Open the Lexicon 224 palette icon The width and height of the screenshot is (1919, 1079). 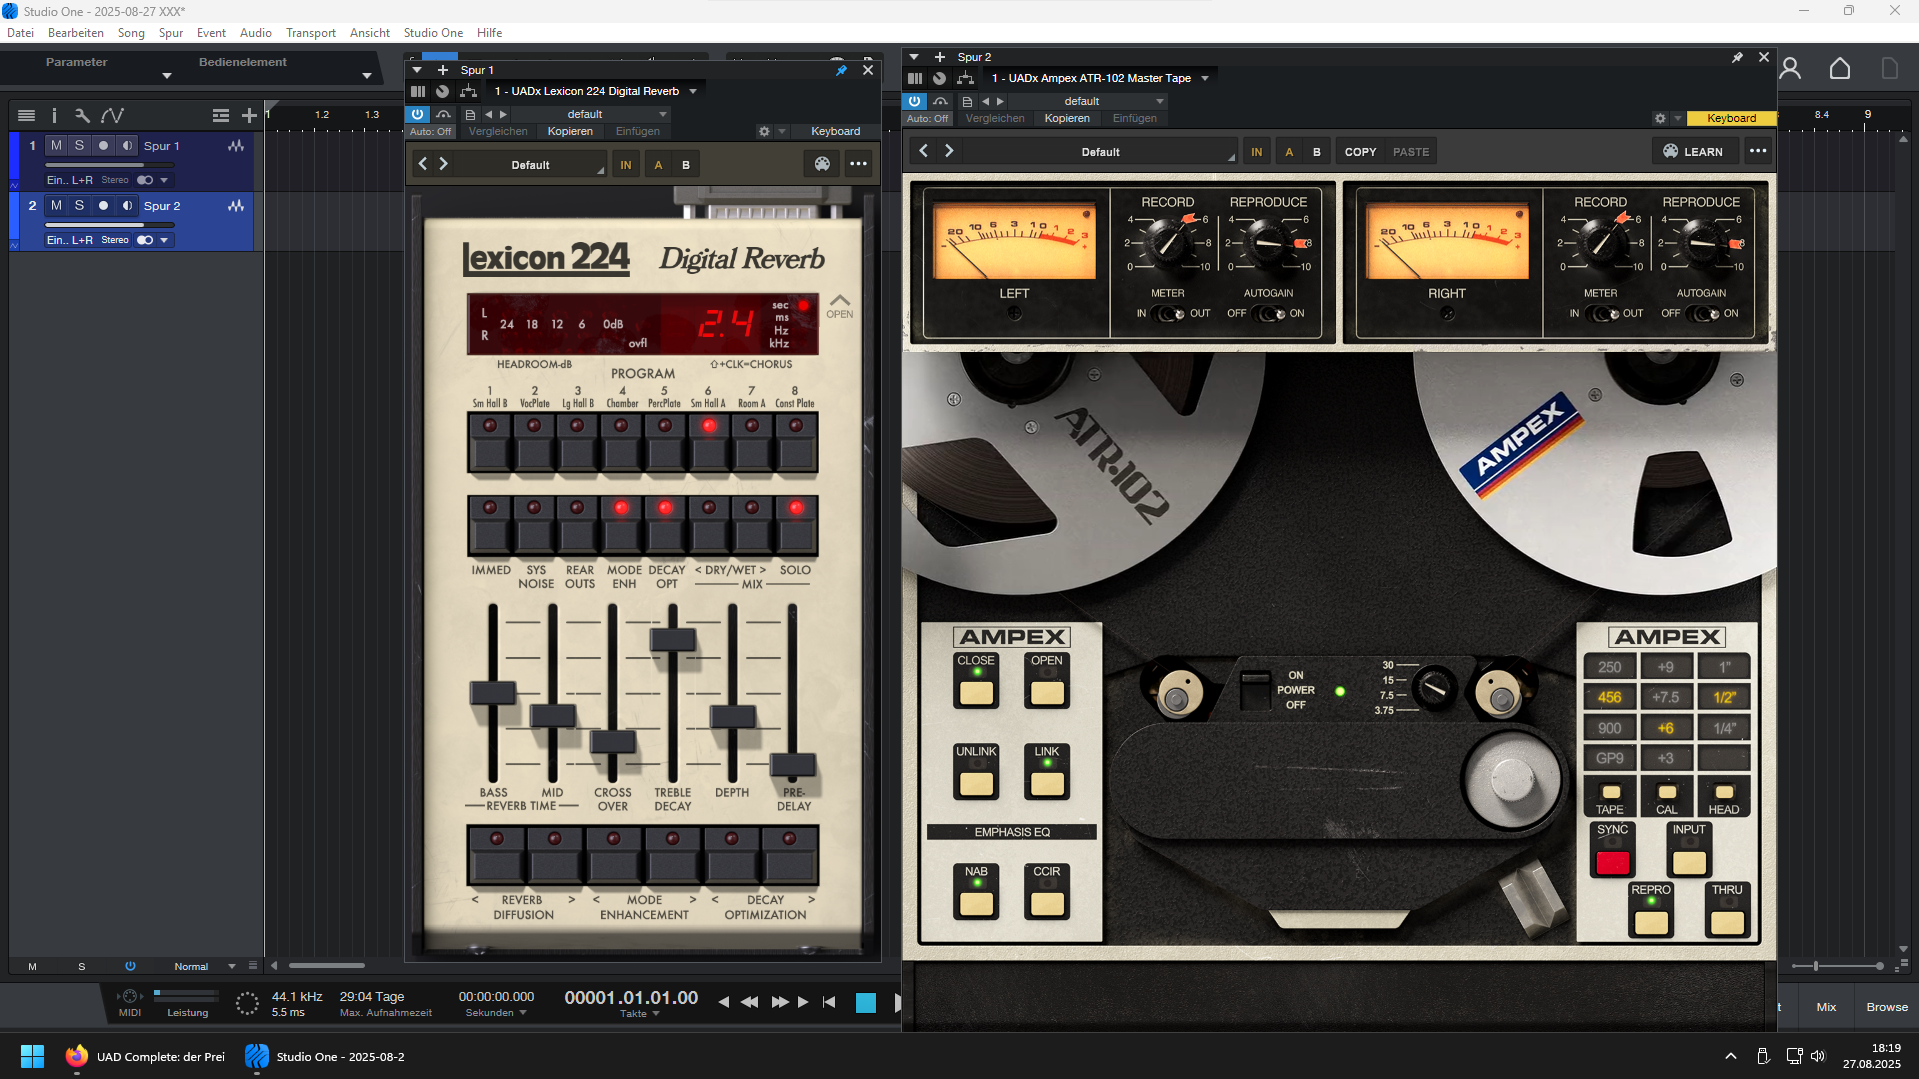point(822,164)
